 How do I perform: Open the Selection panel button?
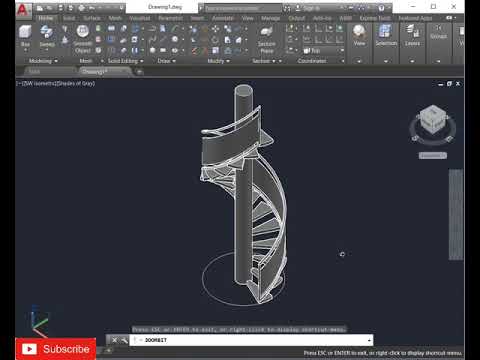coord(386,36)
